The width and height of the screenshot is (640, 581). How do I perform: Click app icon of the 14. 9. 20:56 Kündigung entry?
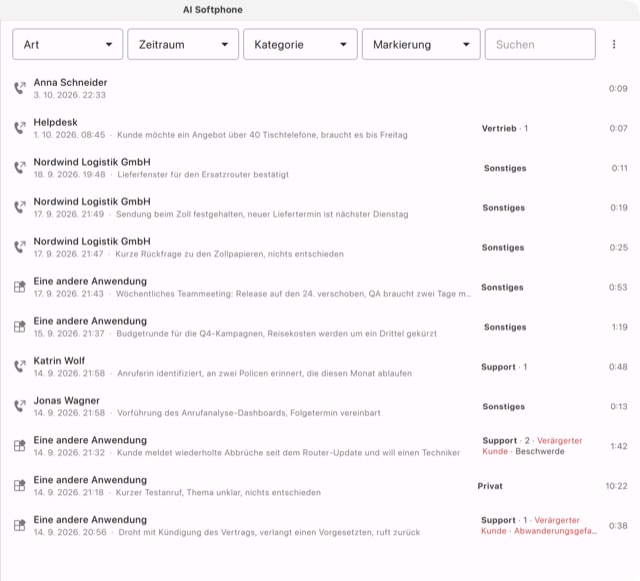[x=20, y=525]
